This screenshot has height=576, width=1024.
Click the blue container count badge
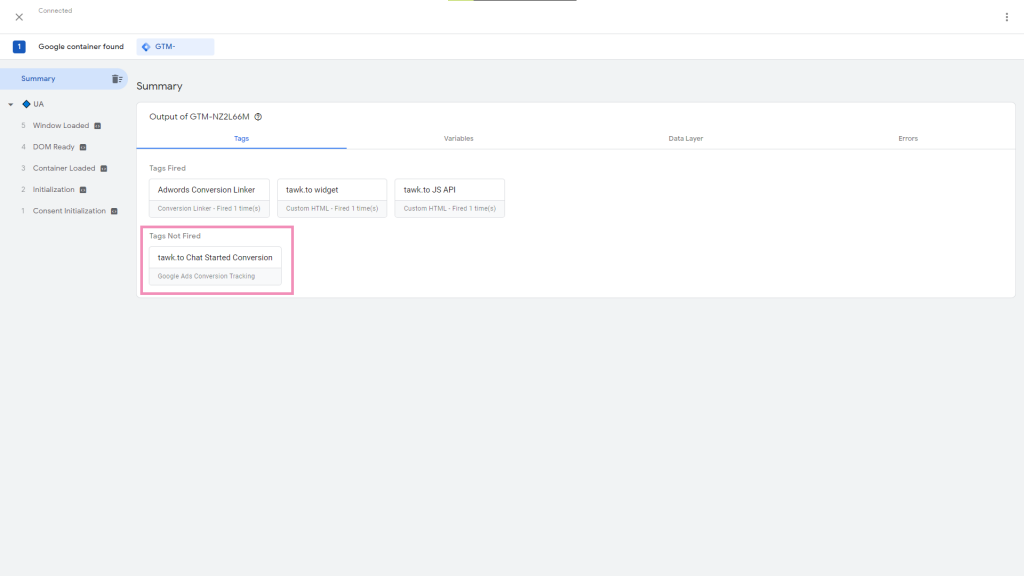(x=19, y=46)
